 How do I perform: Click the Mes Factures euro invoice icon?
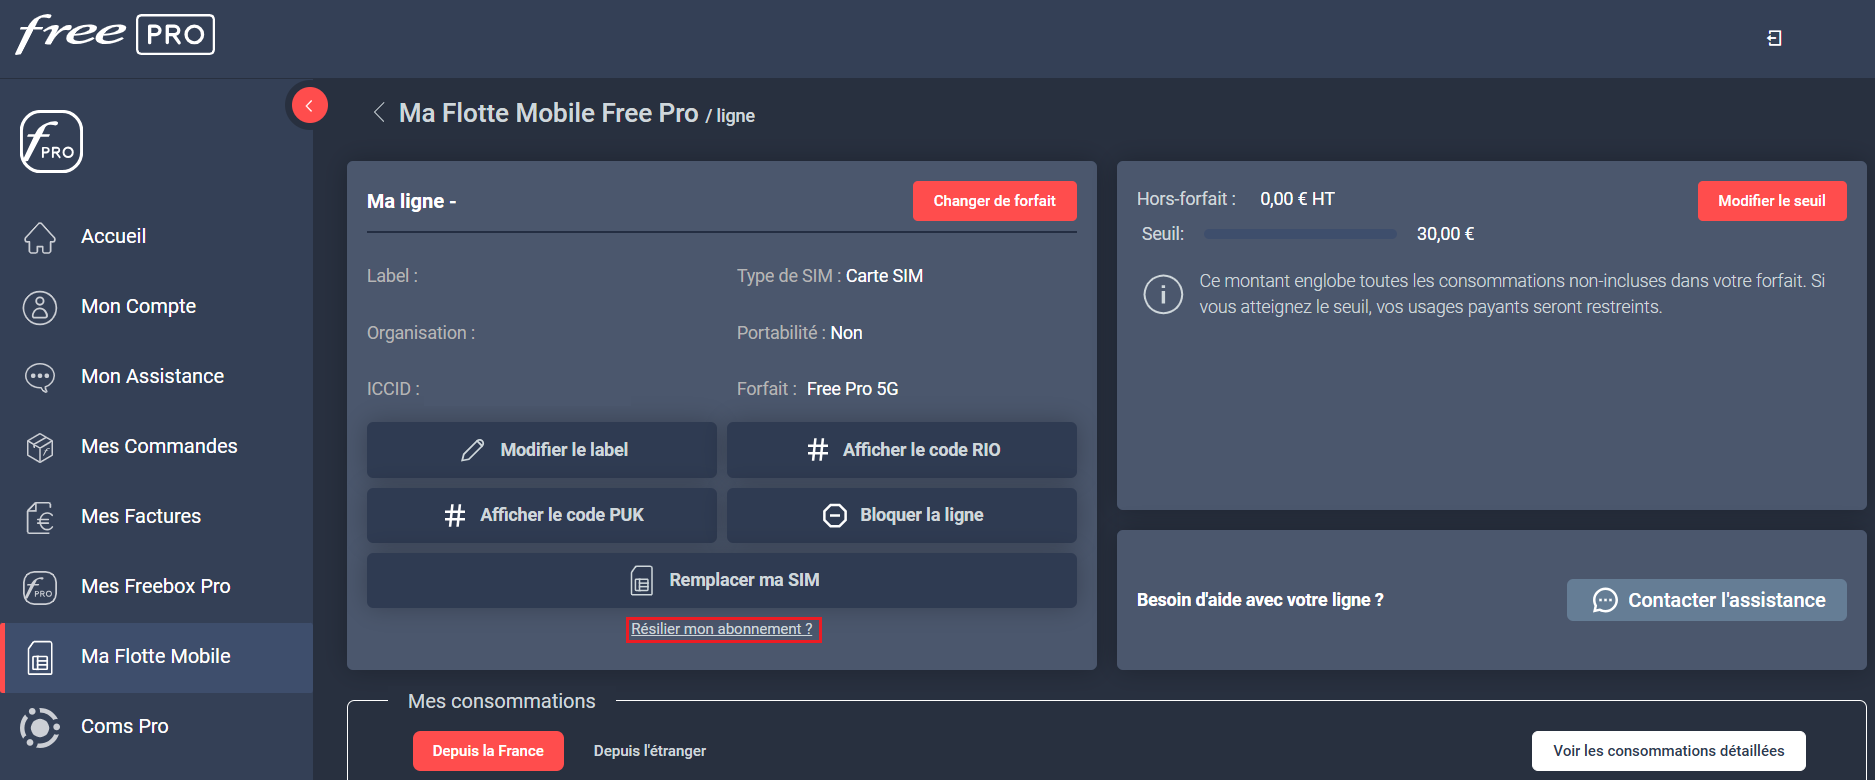point(40,517)
